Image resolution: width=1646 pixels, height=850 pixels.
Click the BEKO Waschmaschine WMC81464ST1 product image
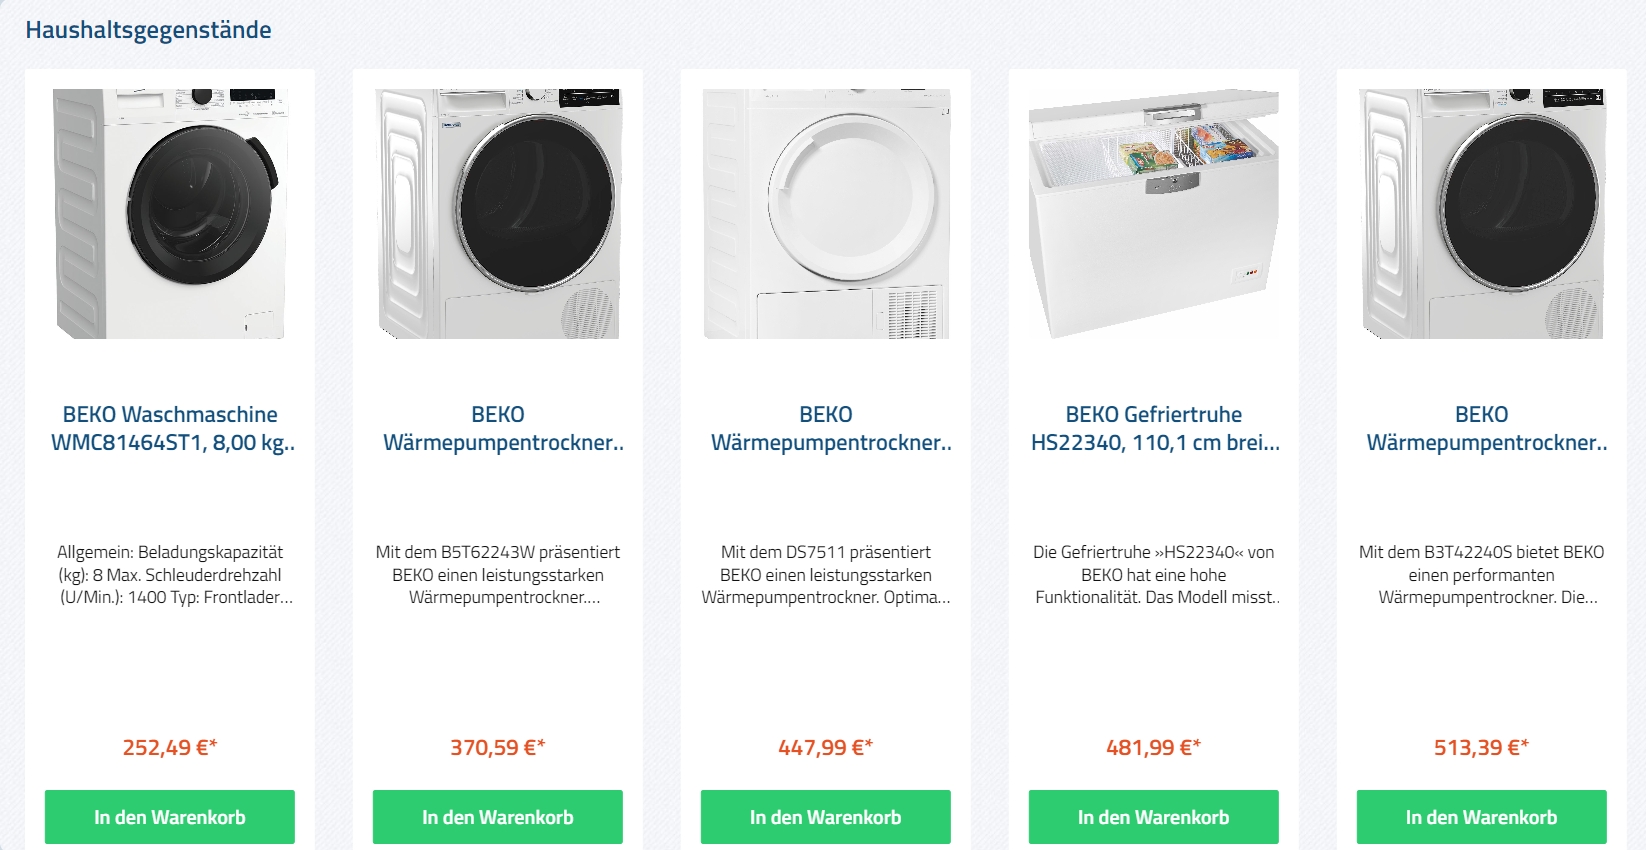click(x=170, y=214)
